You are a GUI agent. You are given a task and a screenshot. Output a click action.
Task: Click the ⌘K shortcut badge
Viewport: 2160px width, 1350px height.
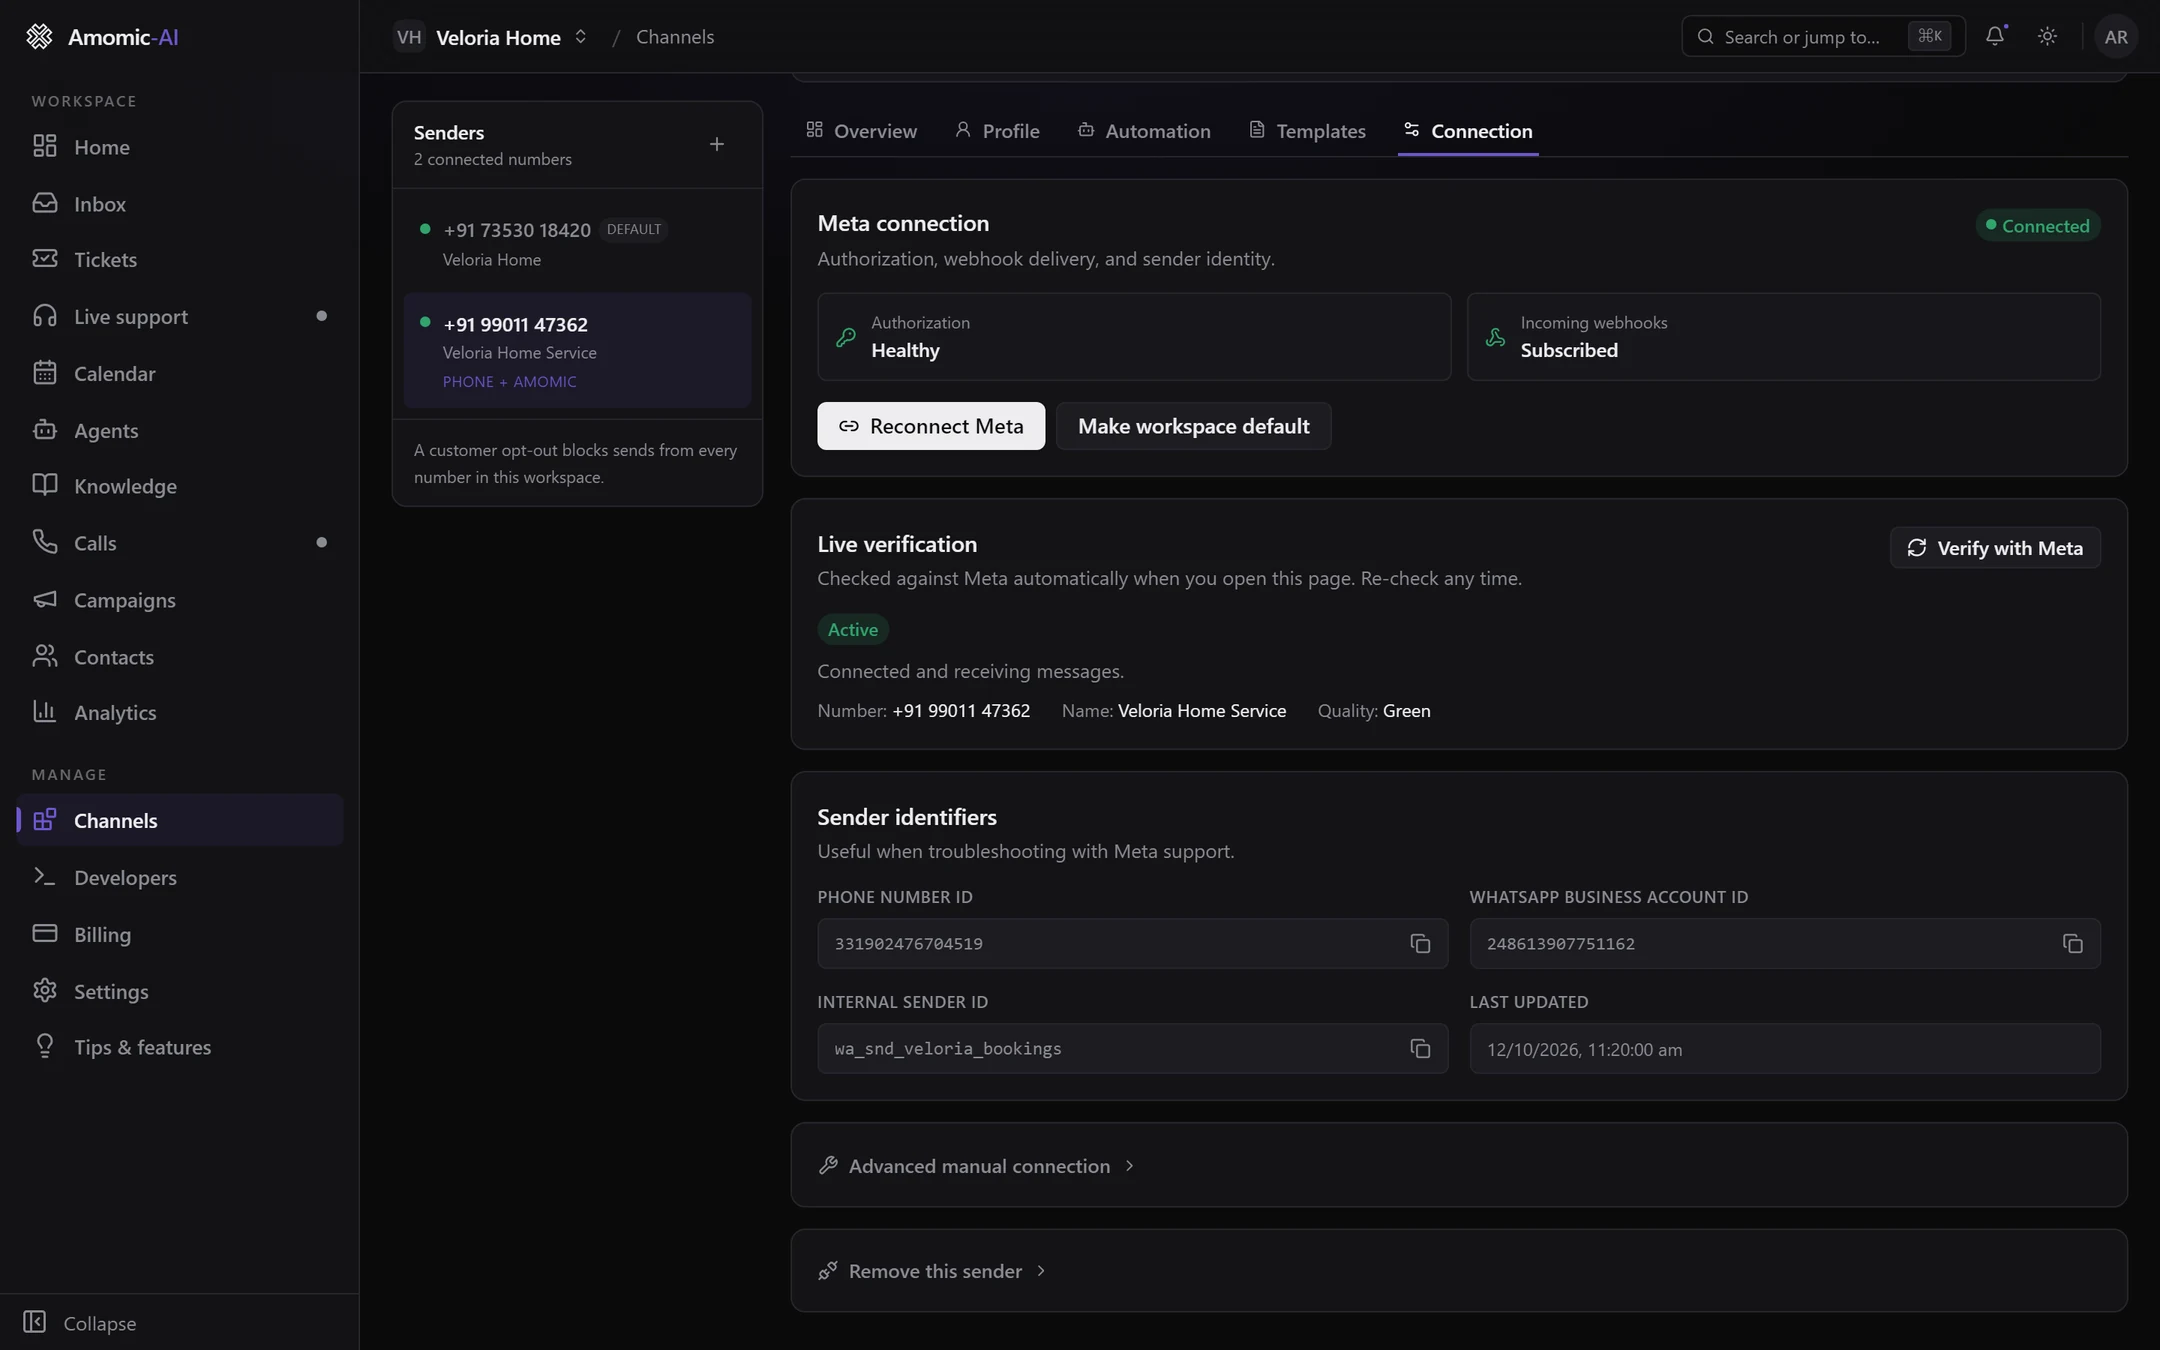[x=1930, y=37]
